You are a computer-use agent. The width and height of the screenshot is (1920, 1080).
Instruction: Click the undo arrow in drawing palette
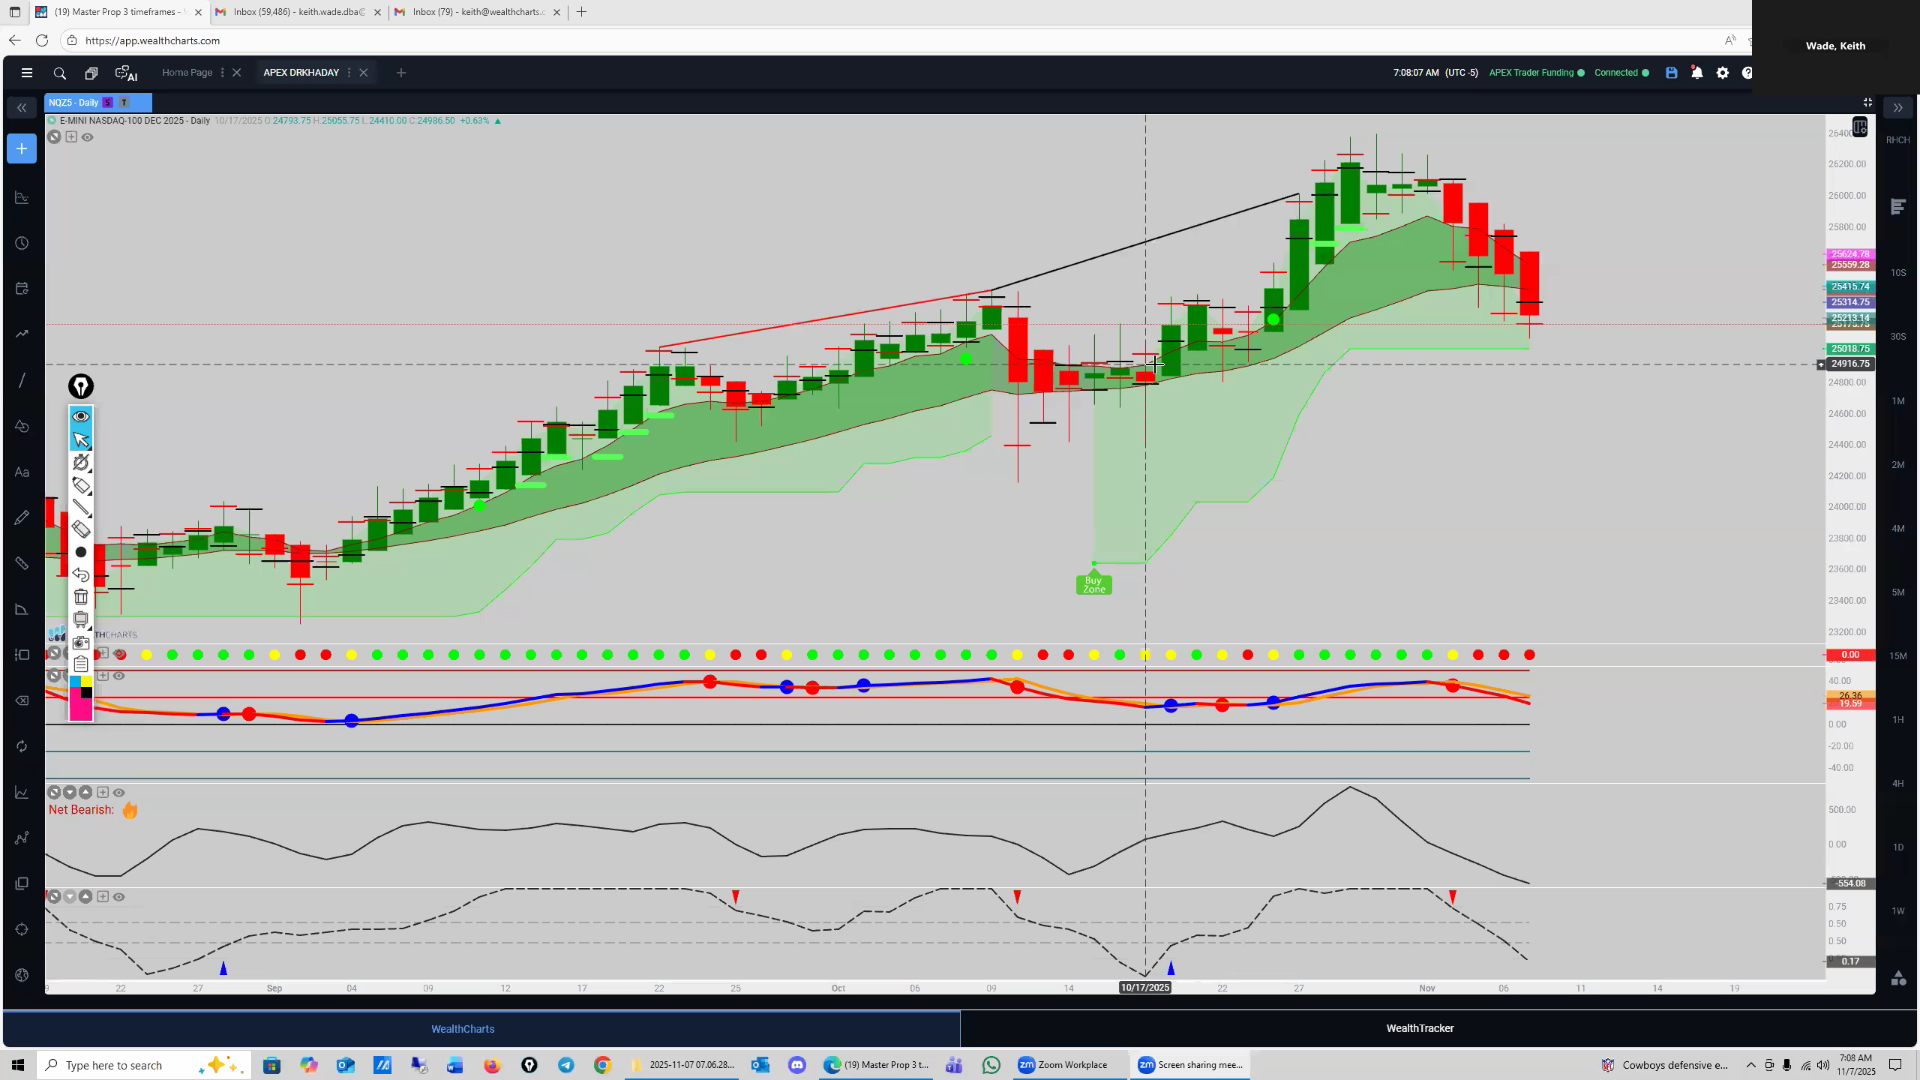coord(81,575)
